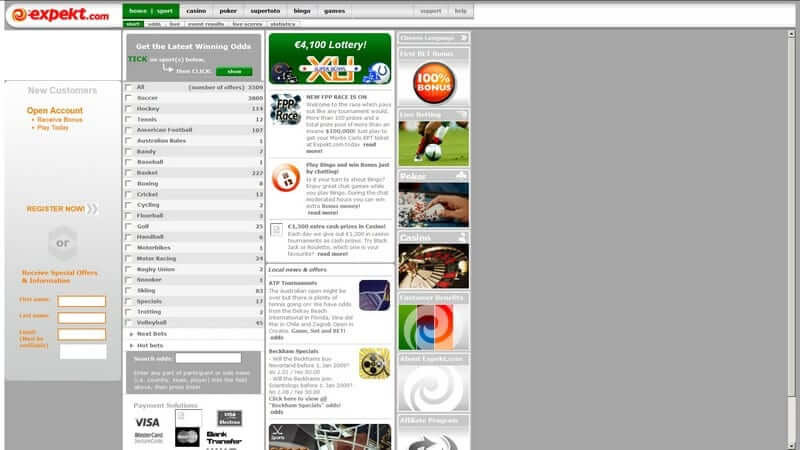Viewport: 800px width, 450px height.
Task: Select the live scores sub-tab
Action: tap(247, 24)
